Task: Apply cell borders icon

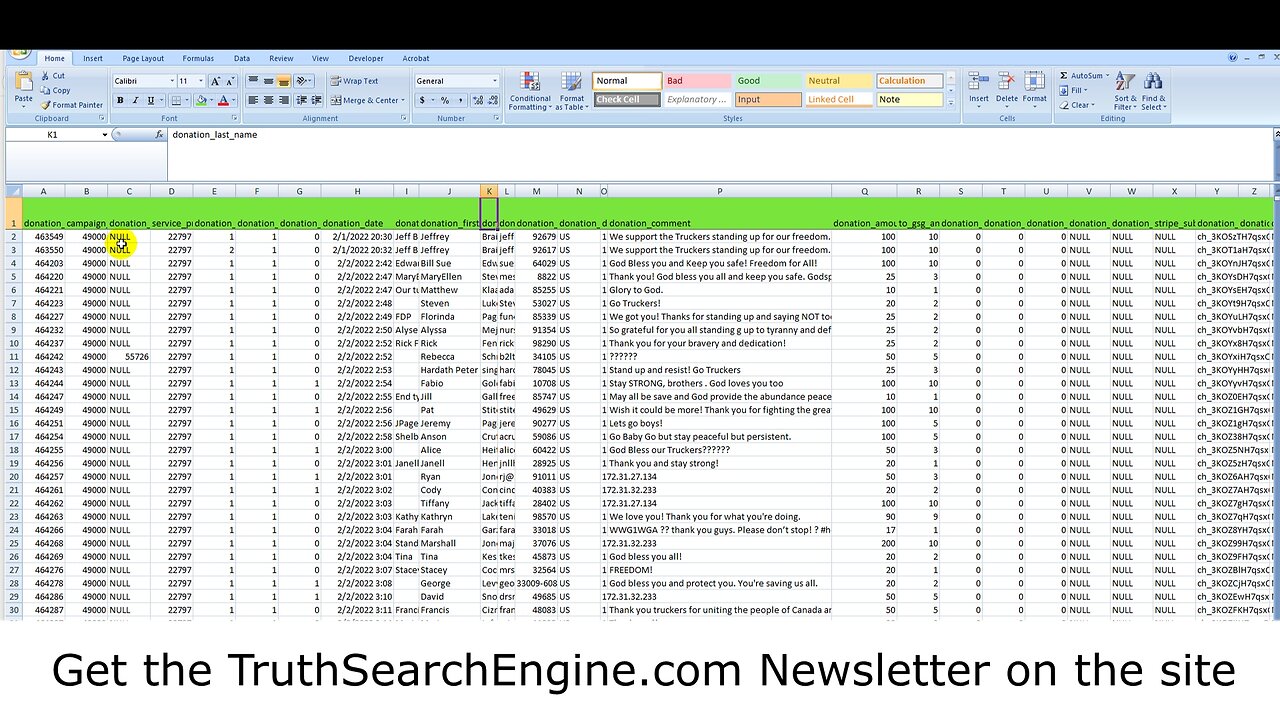Action: pyautogui.click(x=176, y=100)
